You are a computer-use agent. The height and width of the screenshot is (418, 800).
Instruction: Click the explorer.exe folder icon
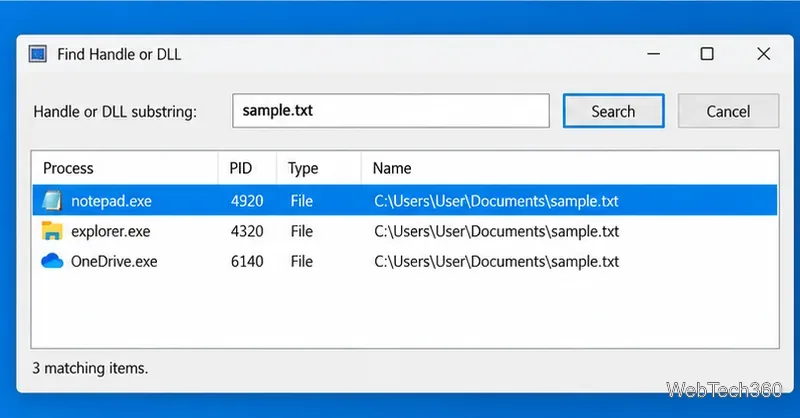[52, 231]
